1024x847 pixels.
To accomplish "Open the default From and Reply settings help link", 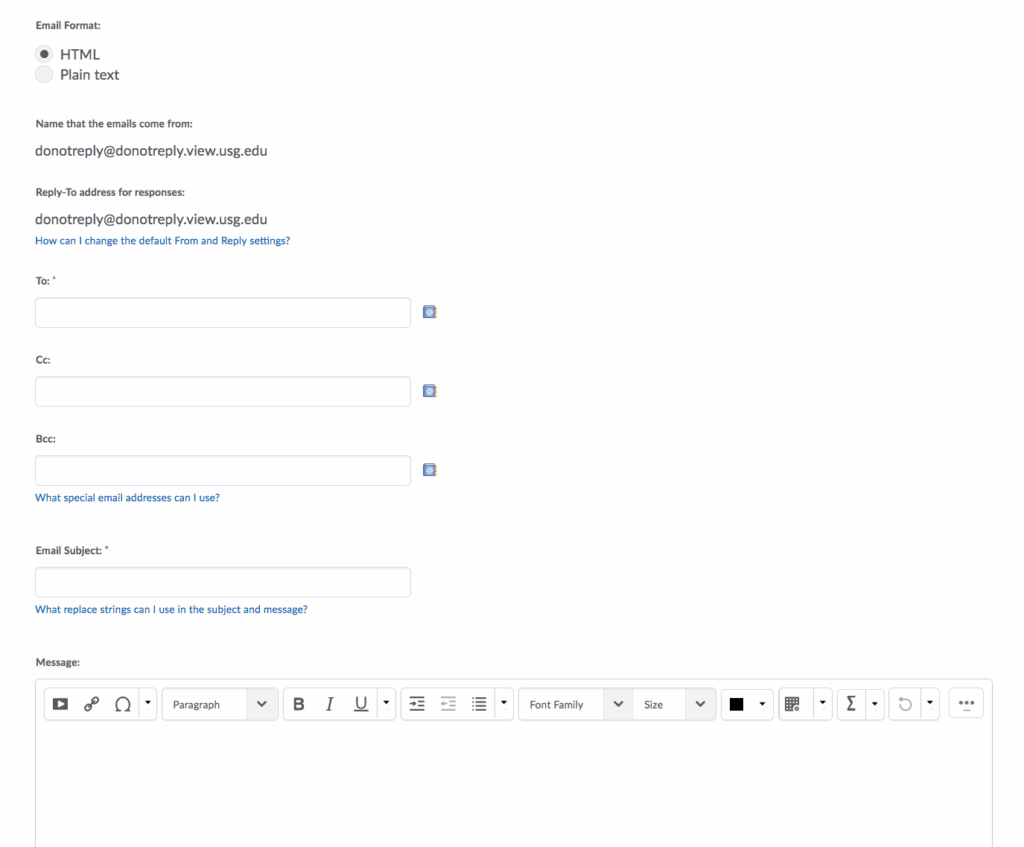I will pos(162,241).
